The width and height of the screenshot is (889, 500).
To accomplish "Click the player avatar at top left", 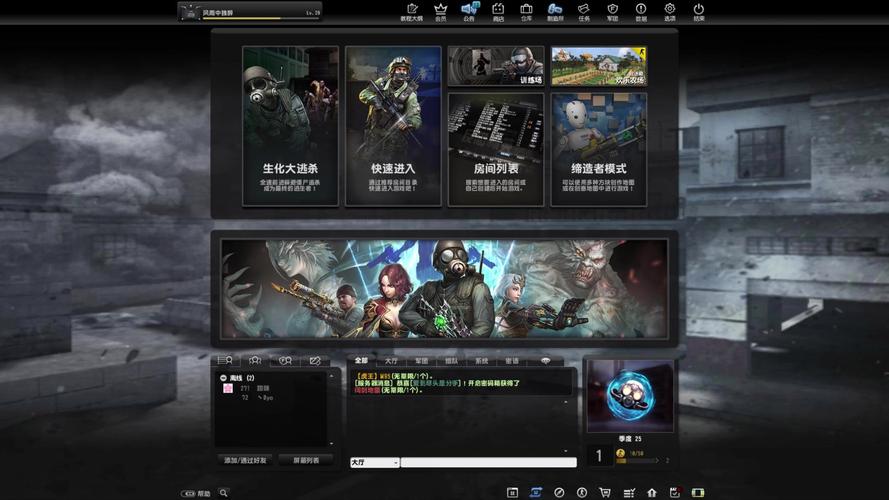I will [x=190, y=12].
